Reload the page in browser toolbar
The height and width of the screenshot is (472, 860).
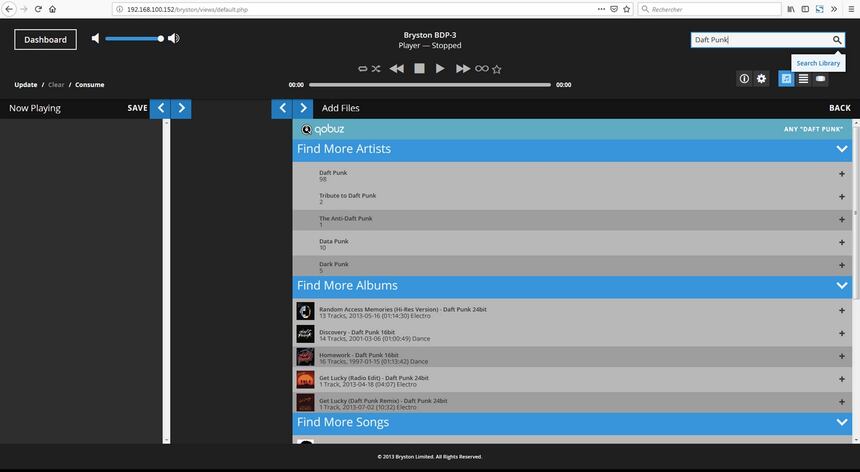pos(38,9)
